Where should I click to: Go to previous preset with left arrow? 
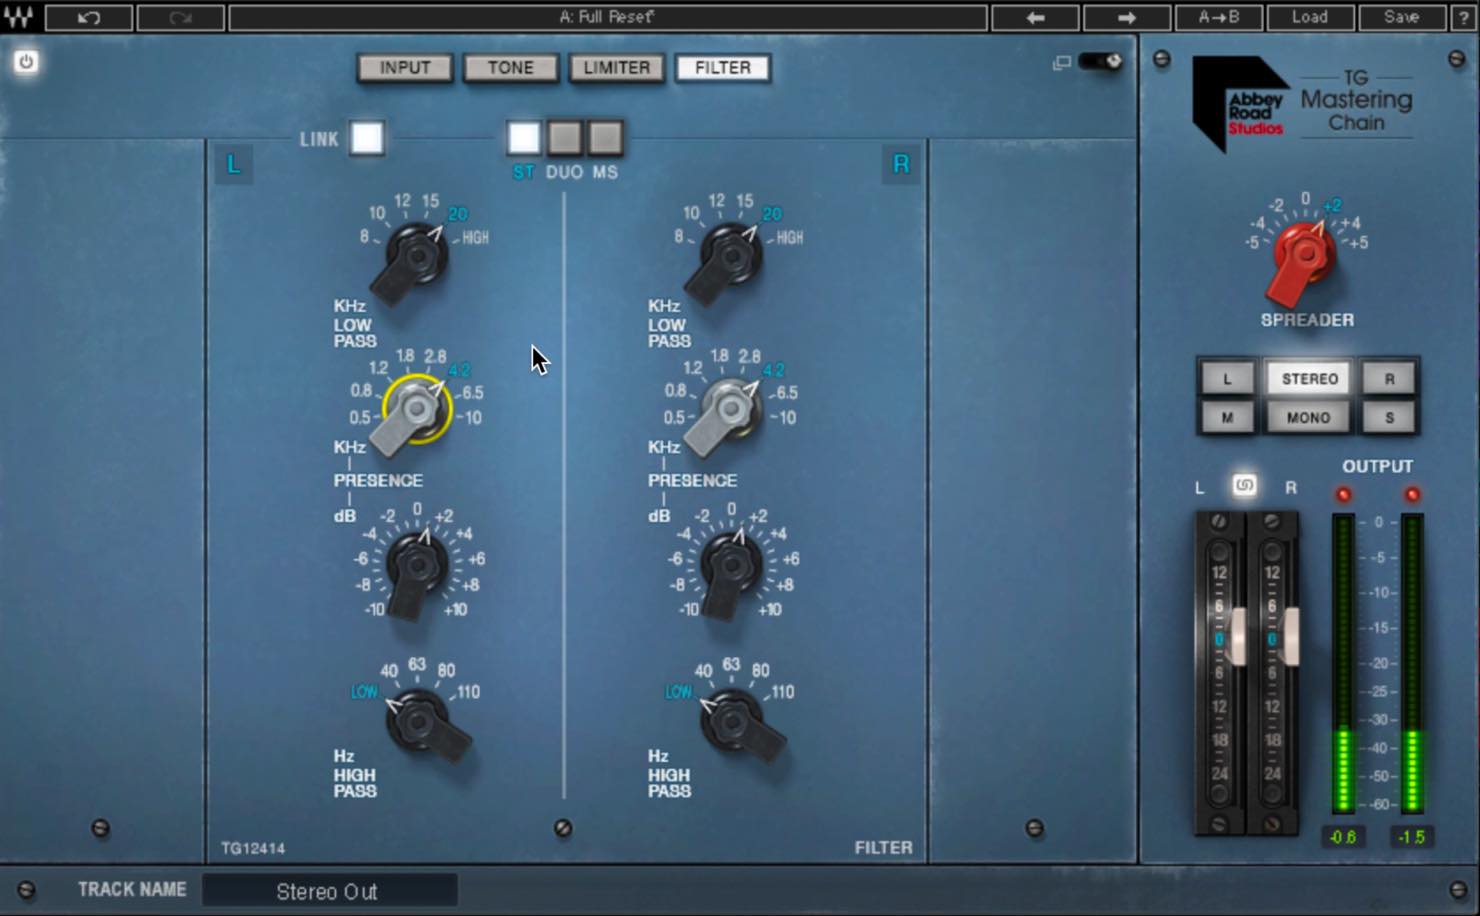click(1035, 17)
